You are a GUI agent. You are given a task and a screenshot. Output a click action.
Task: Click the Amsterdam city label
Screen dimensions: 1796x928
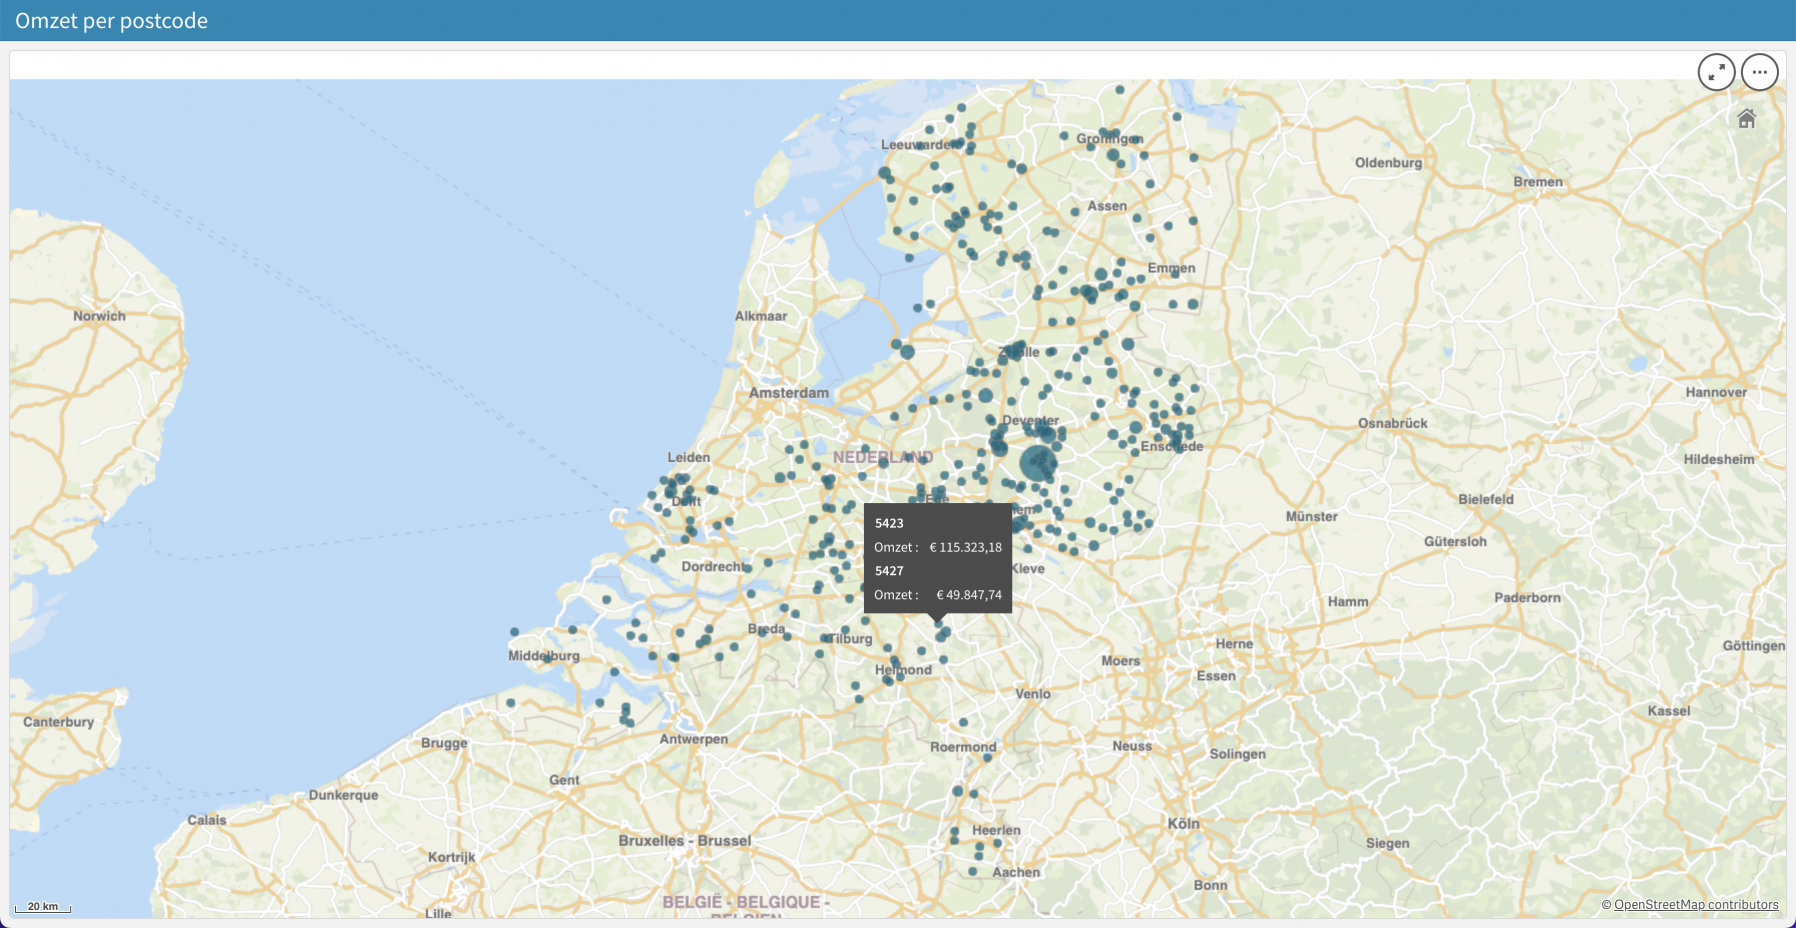click(x=788, y=393)
